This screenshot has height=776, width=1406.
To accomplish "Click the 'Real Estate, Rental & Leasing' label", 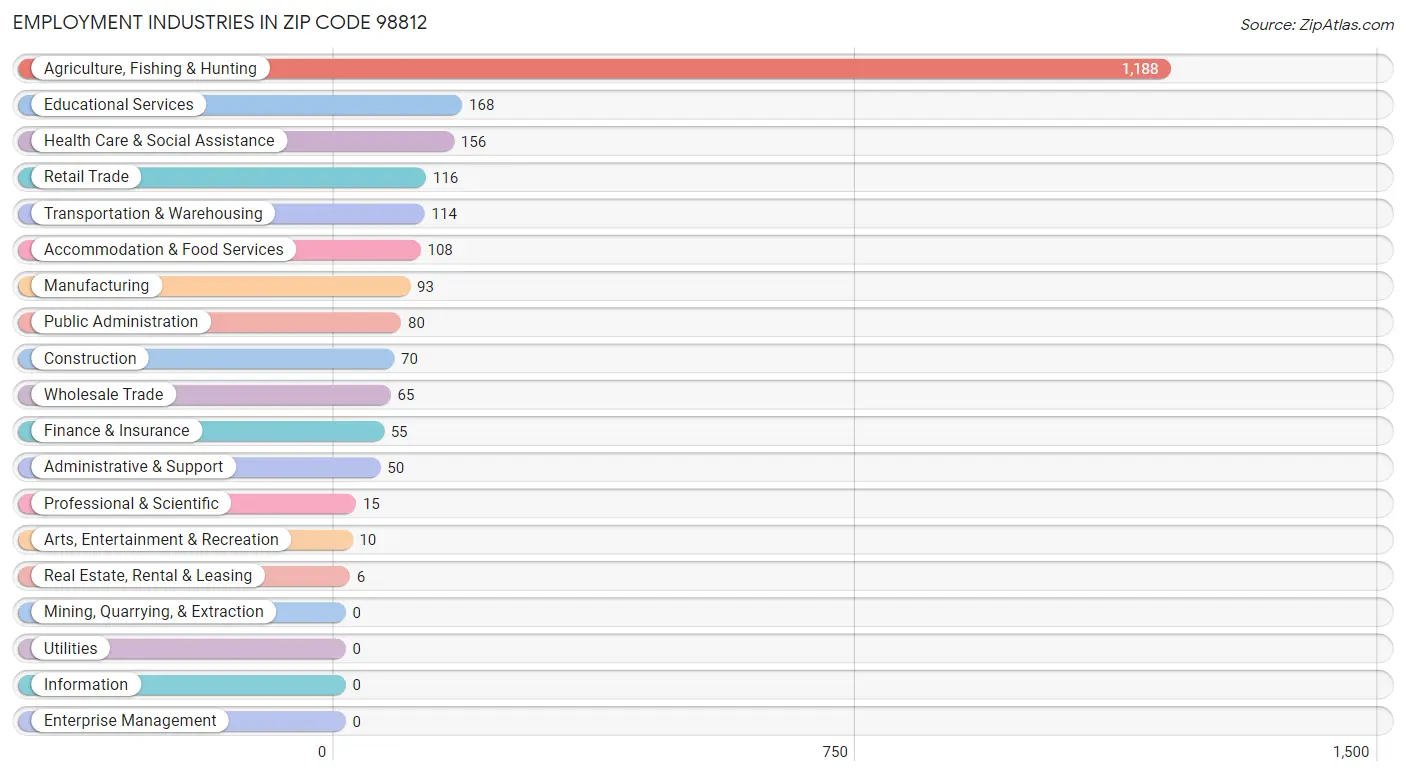I will tap(148, 576).
